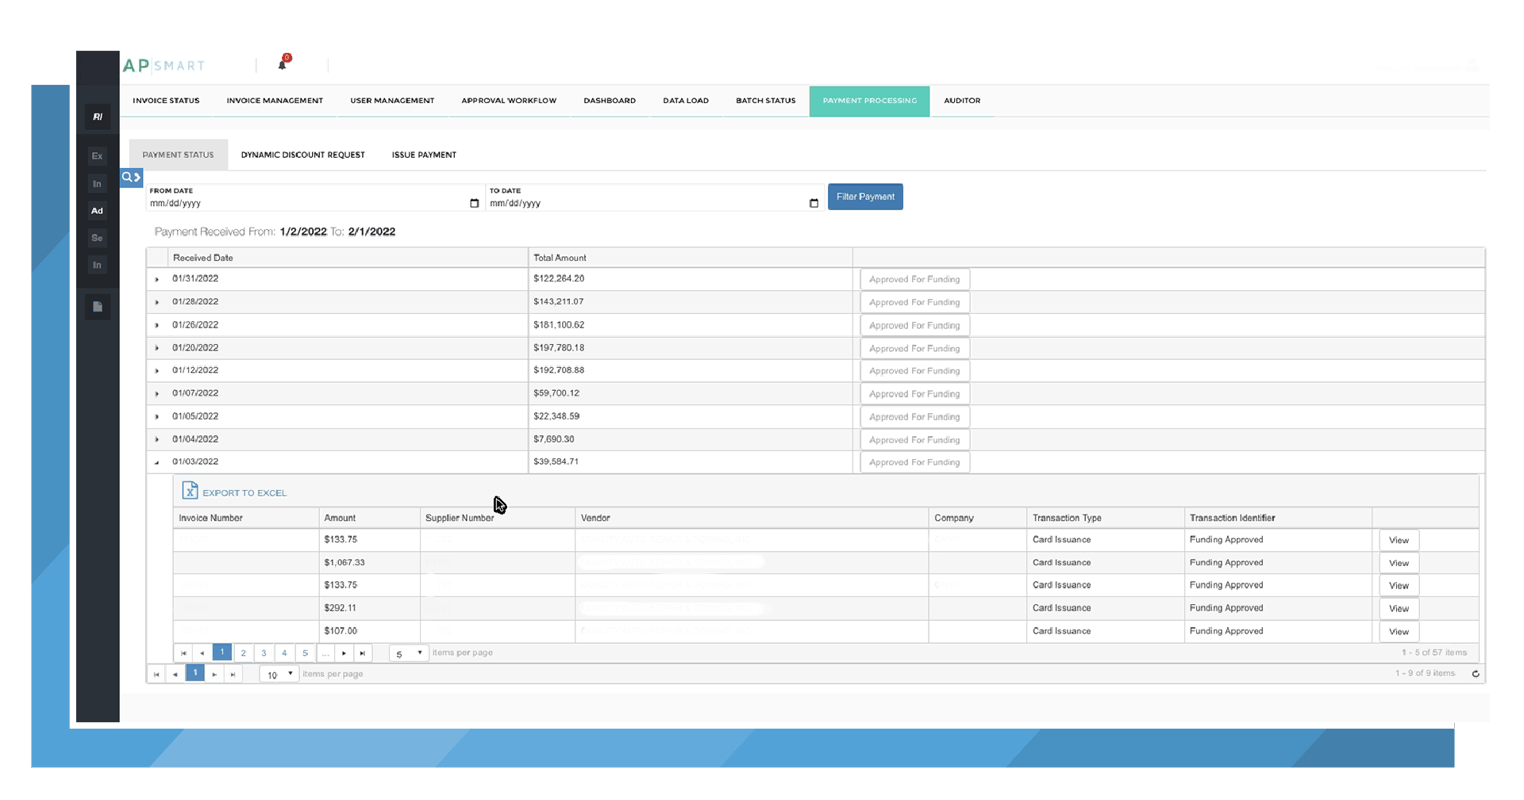This screenshot has height=800, width=1524.
Task: Expand the 01/04/2022 payment row
Action: point(157,440)
